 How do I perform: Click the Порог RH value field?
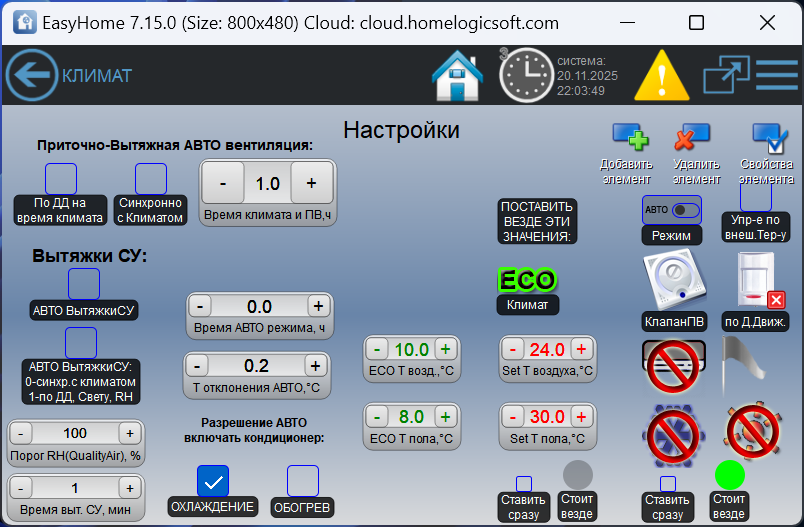pos(75,433)
